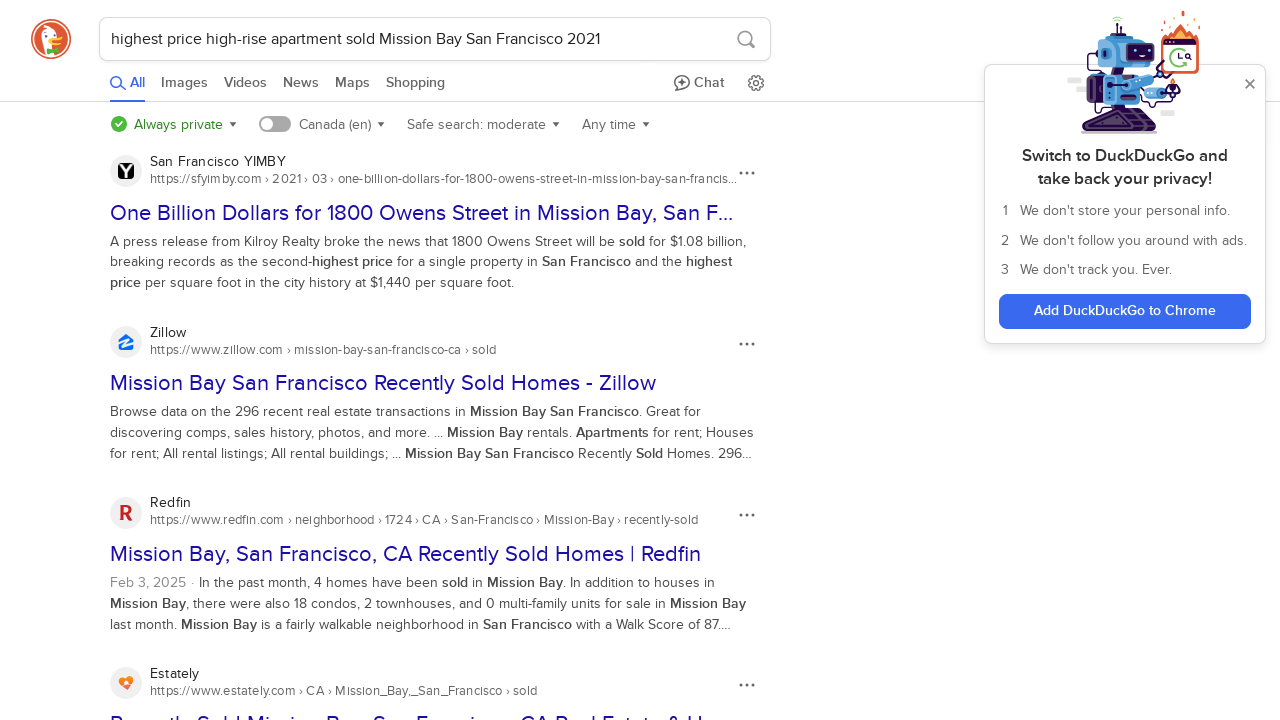The image size is (1280, 720).
Task: Select the All results tab
Action: coord(127,83)
